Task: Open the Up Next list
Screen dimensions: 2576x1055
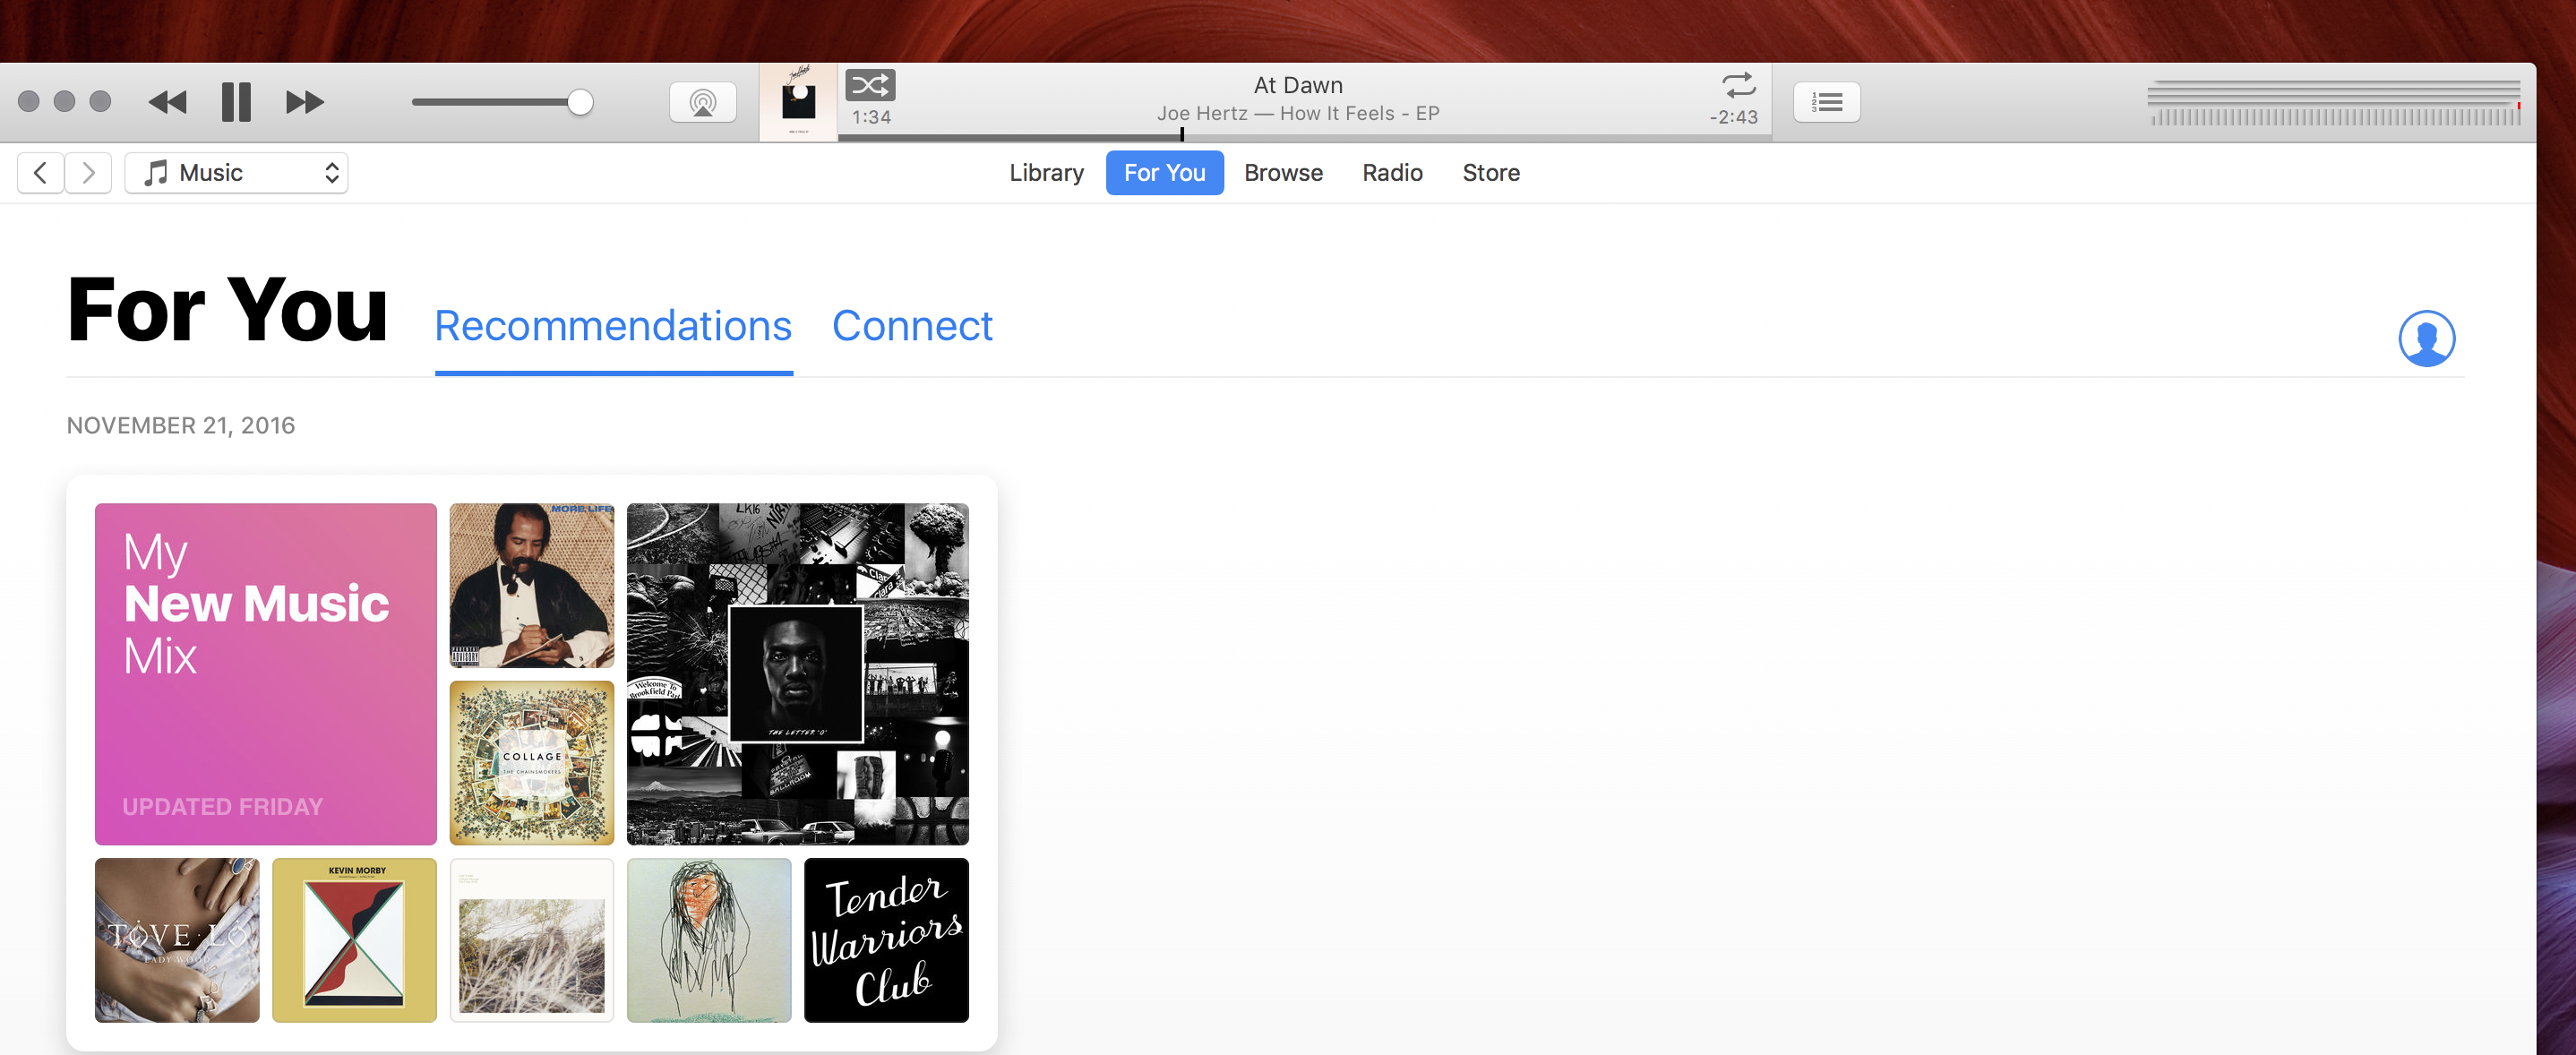Action: 1826,102
